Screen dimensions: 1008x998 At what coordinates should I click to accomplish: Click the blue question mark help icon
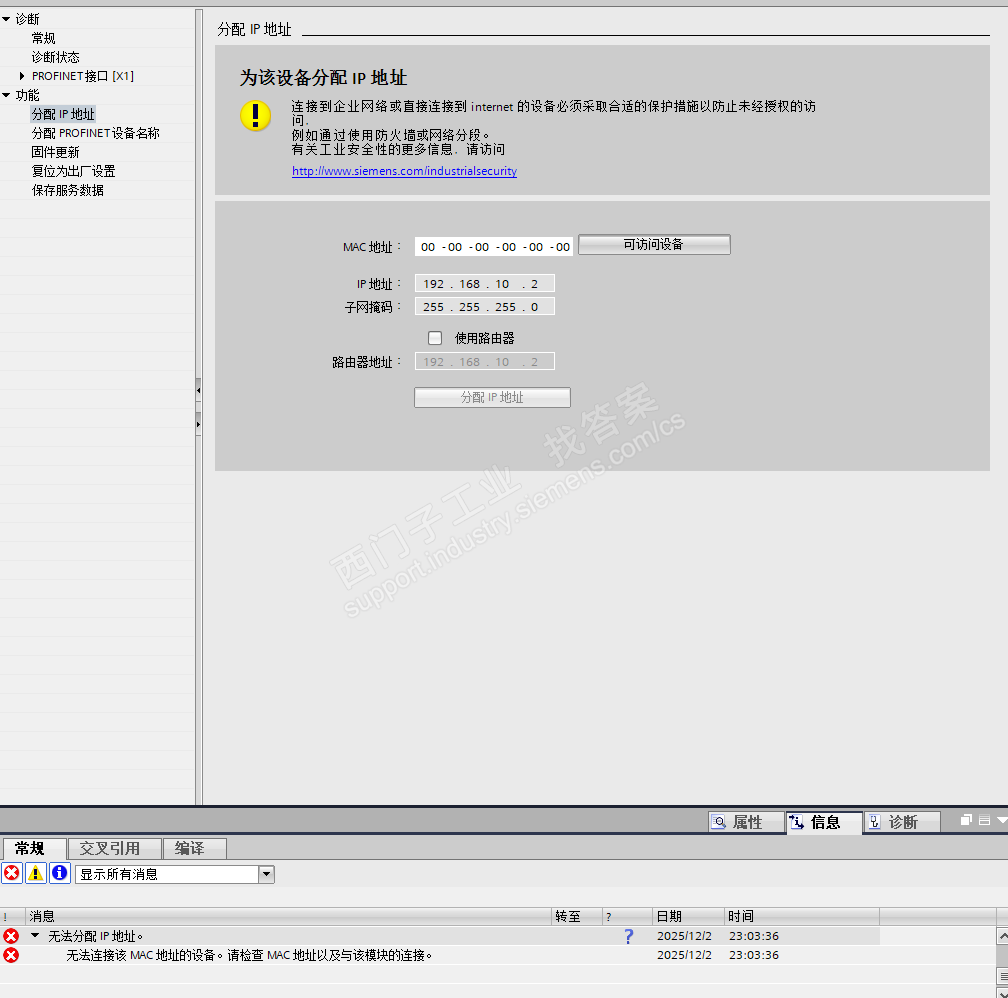(x=629, y=936)
